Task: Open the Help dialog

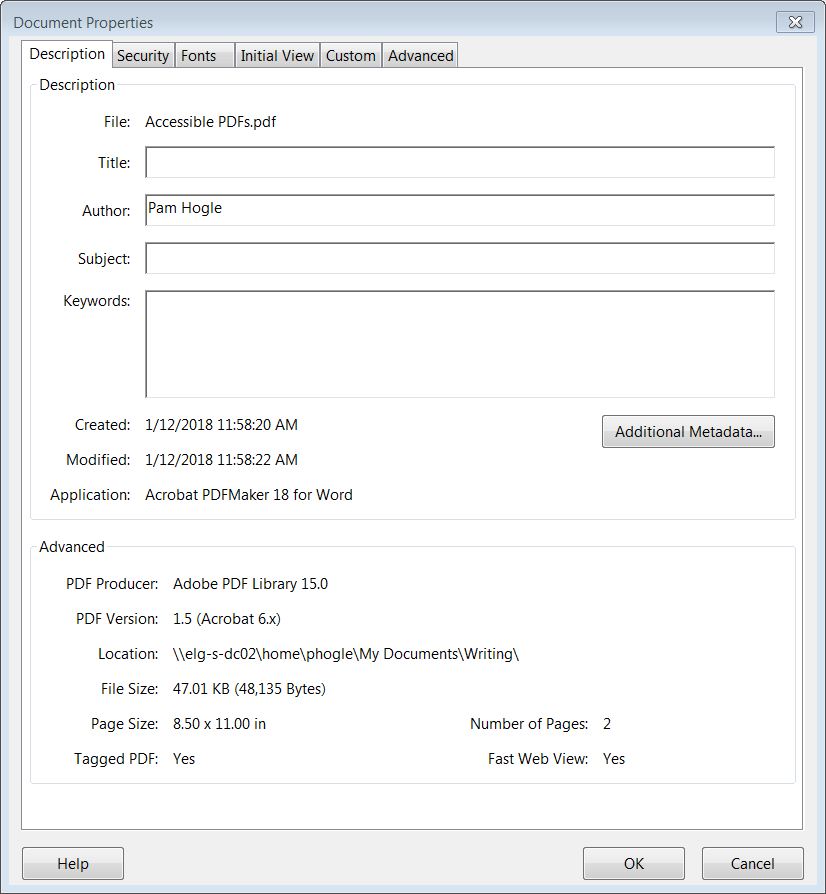Action: [x=72, y=863]
